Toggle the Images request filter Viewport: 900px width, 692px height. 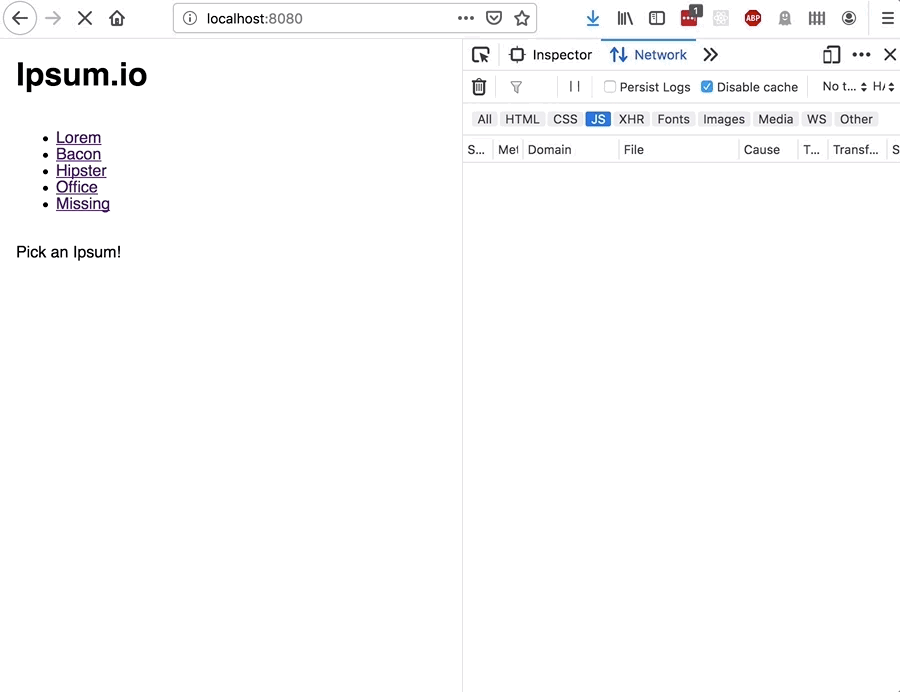coord(724,119)
